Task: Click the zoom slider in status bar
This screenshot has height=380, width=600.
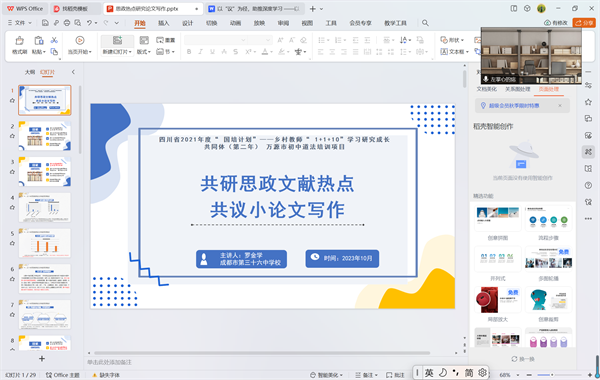Action: 560,375
